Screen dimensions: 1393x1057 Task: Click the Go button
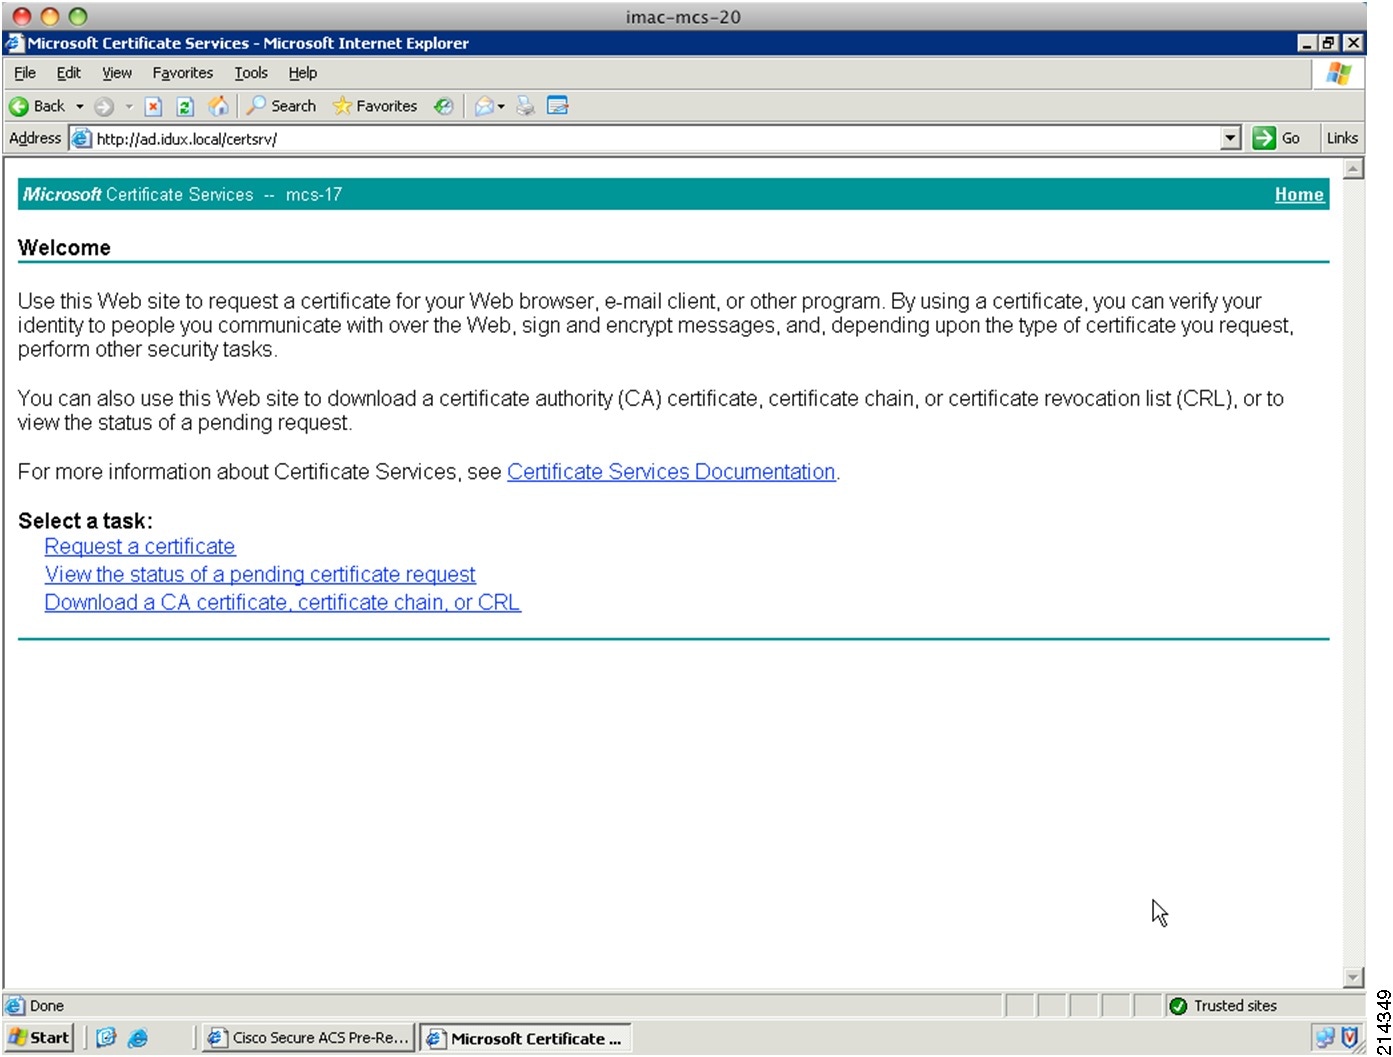coord(1277,138)
